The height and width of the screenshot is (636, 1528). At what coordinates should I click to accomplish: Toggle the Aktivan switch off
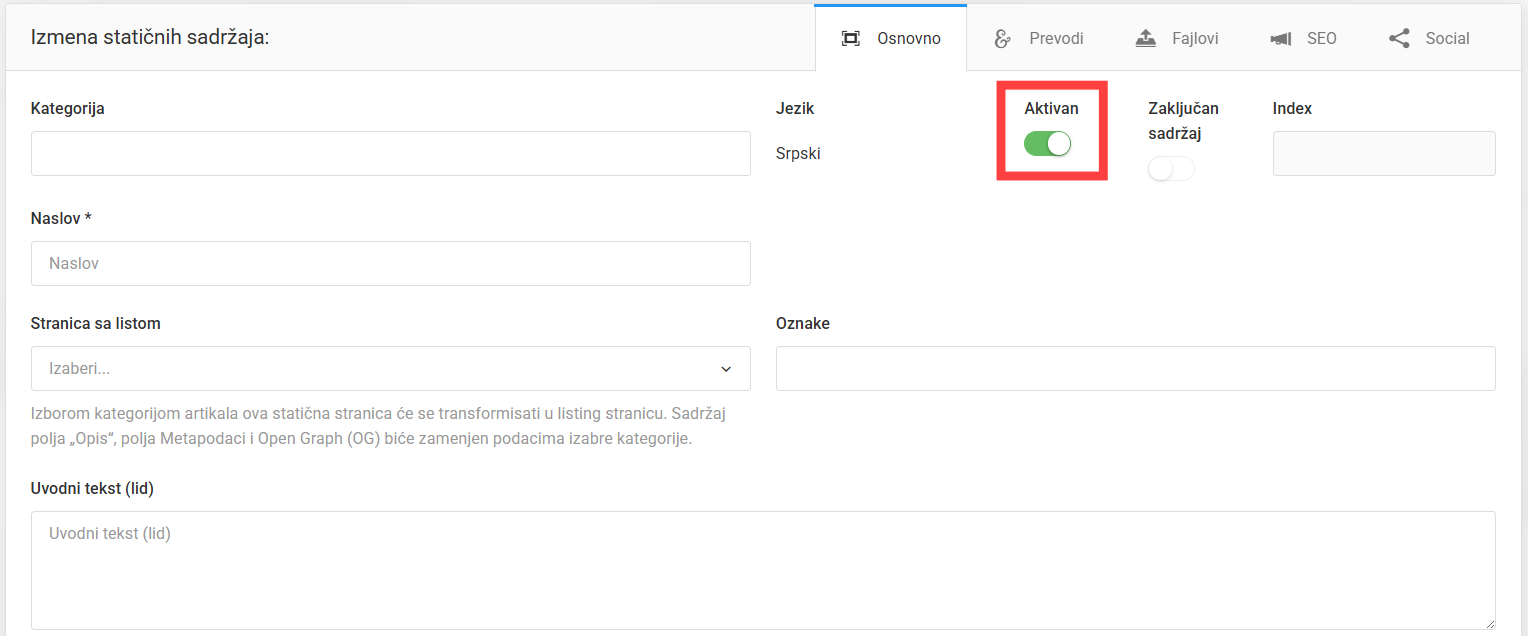pos(1047,144)
